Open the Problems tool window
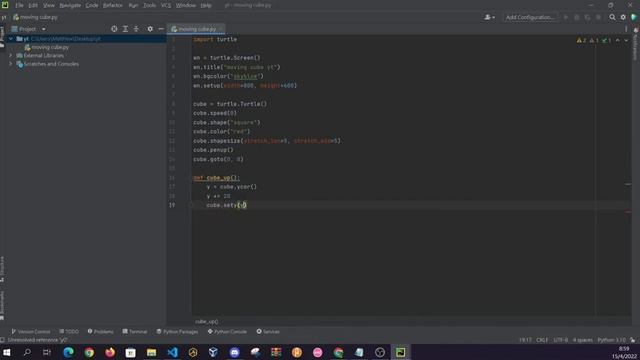The image size is (640, 360). 100,331
